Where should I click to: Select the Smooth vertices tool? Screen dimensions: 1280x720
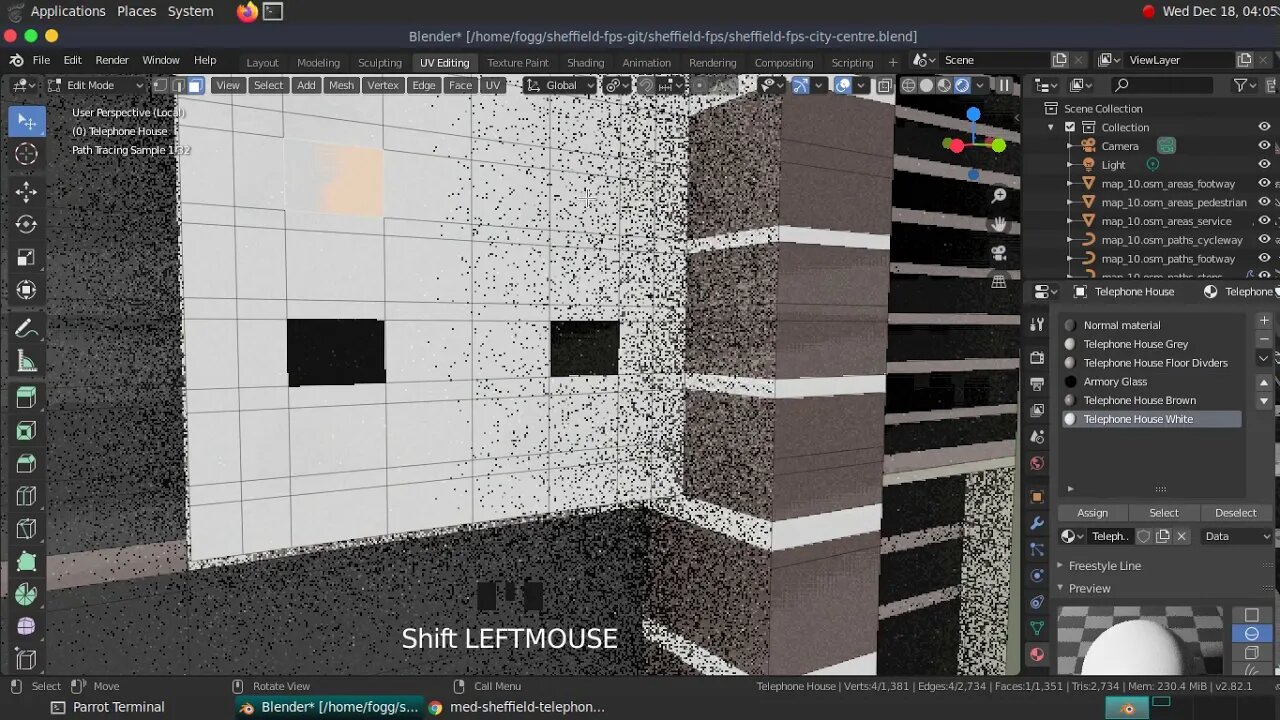(x=27, y=627)
